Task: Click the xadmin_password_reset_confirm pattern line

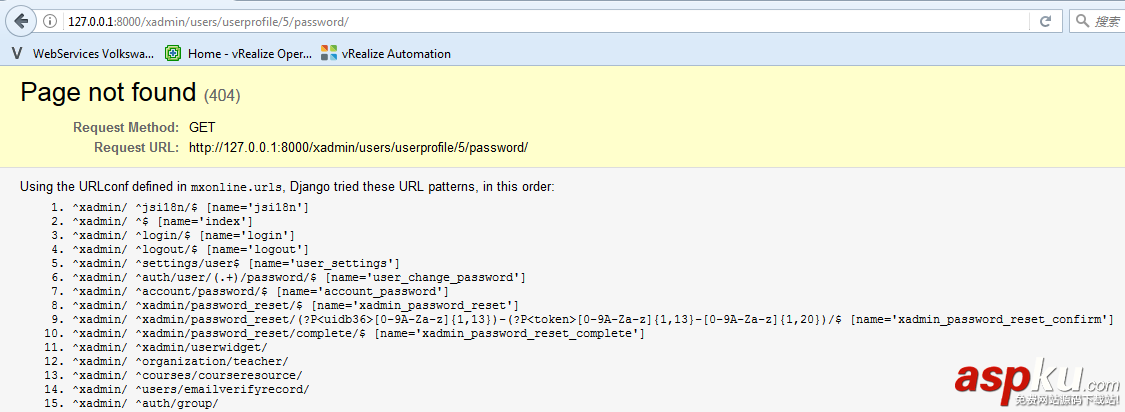Action: pyautogui.click(x=592, y=319)
